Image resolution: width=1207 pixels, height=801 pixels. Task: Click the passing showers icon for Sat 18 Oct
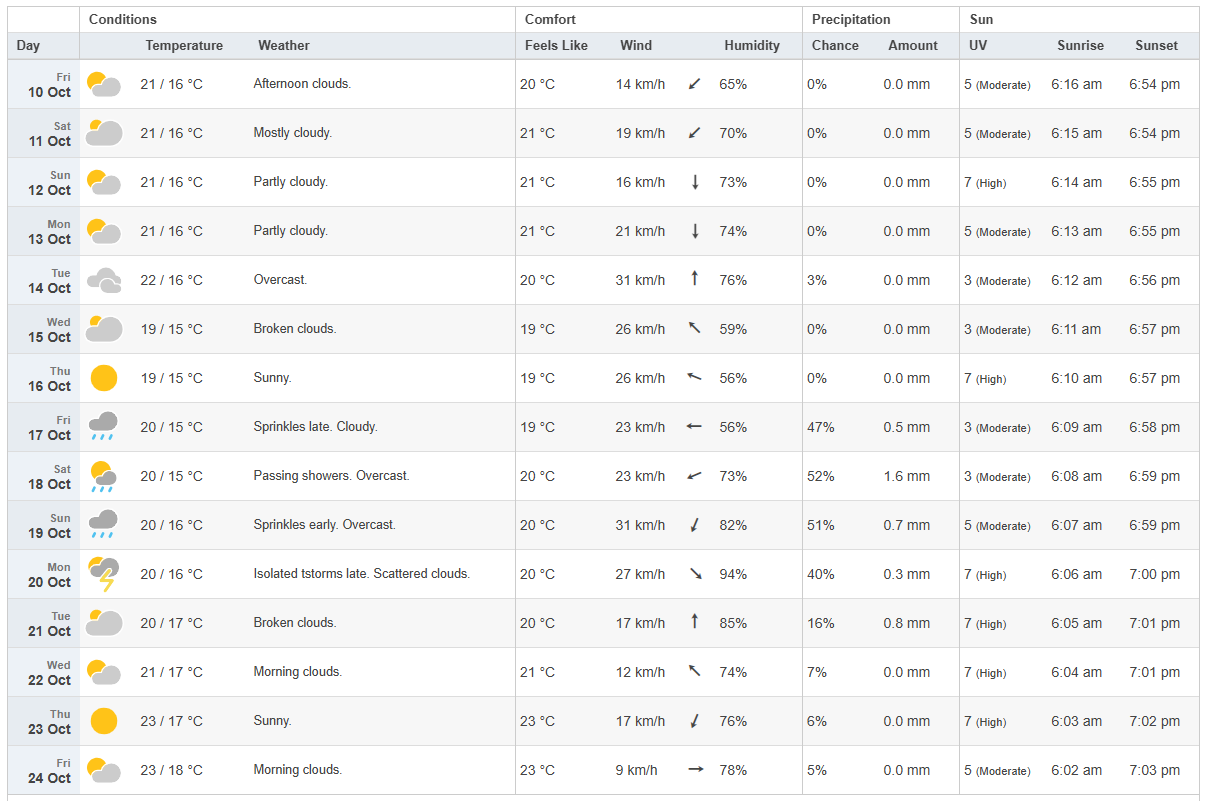click(x=104, y=476)
